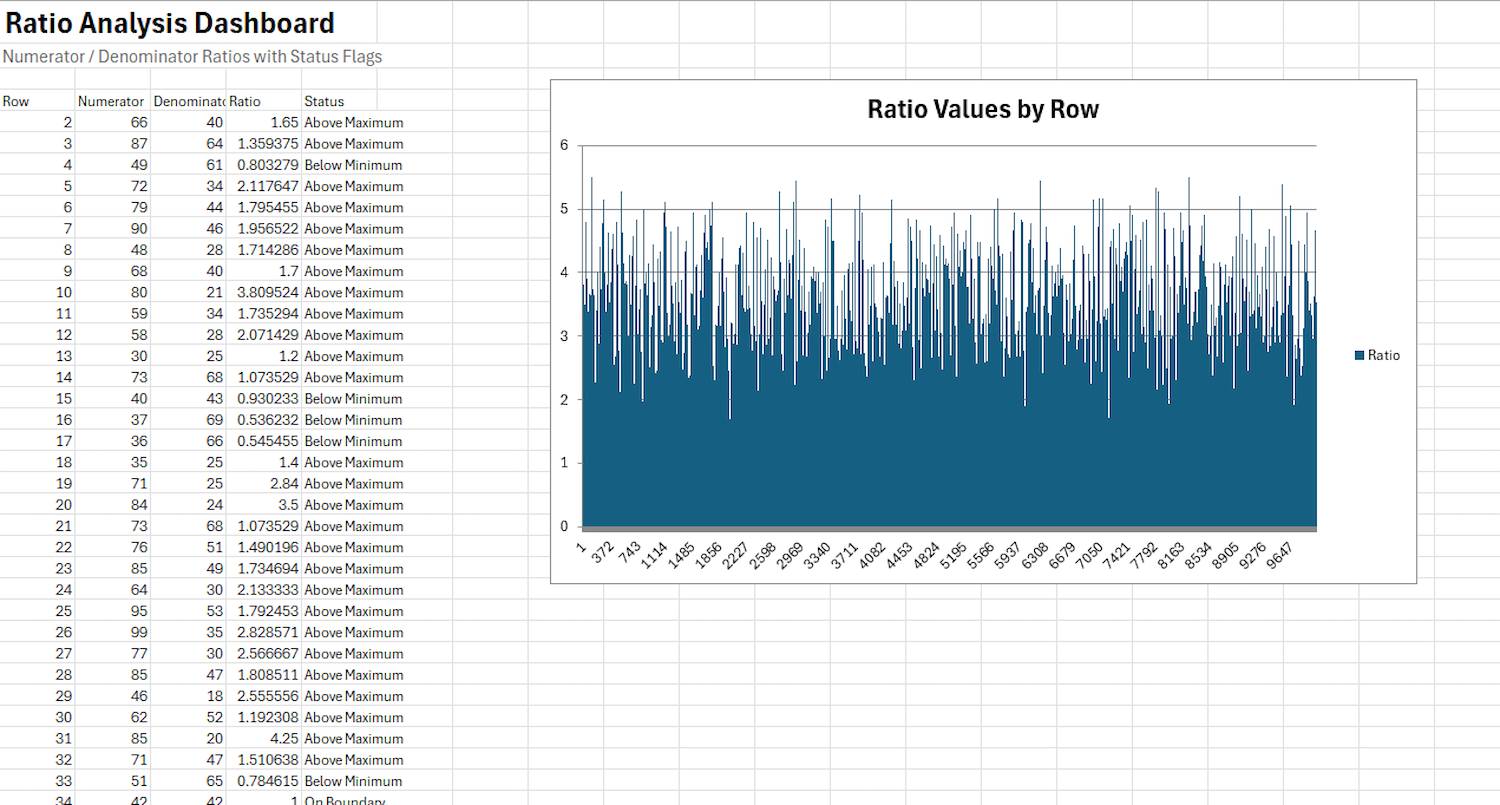Screen dimensions: 1500x805
Task: Select the "Status" column header cell
Action: point(340,101)
